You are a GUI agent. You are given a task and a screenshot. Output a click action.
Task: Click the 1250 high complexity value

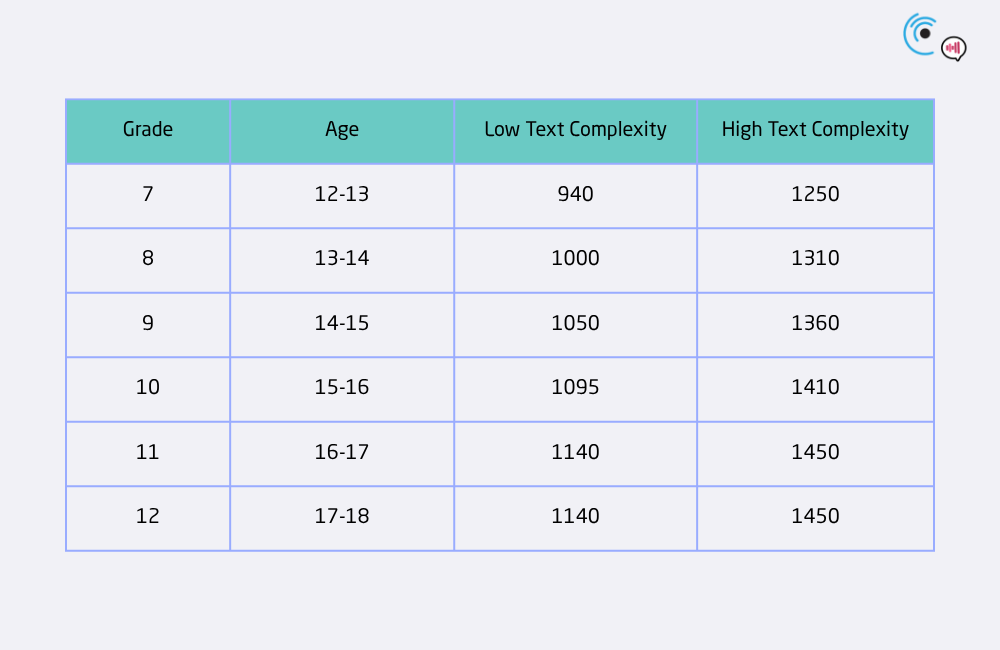[x=816, y=196]
